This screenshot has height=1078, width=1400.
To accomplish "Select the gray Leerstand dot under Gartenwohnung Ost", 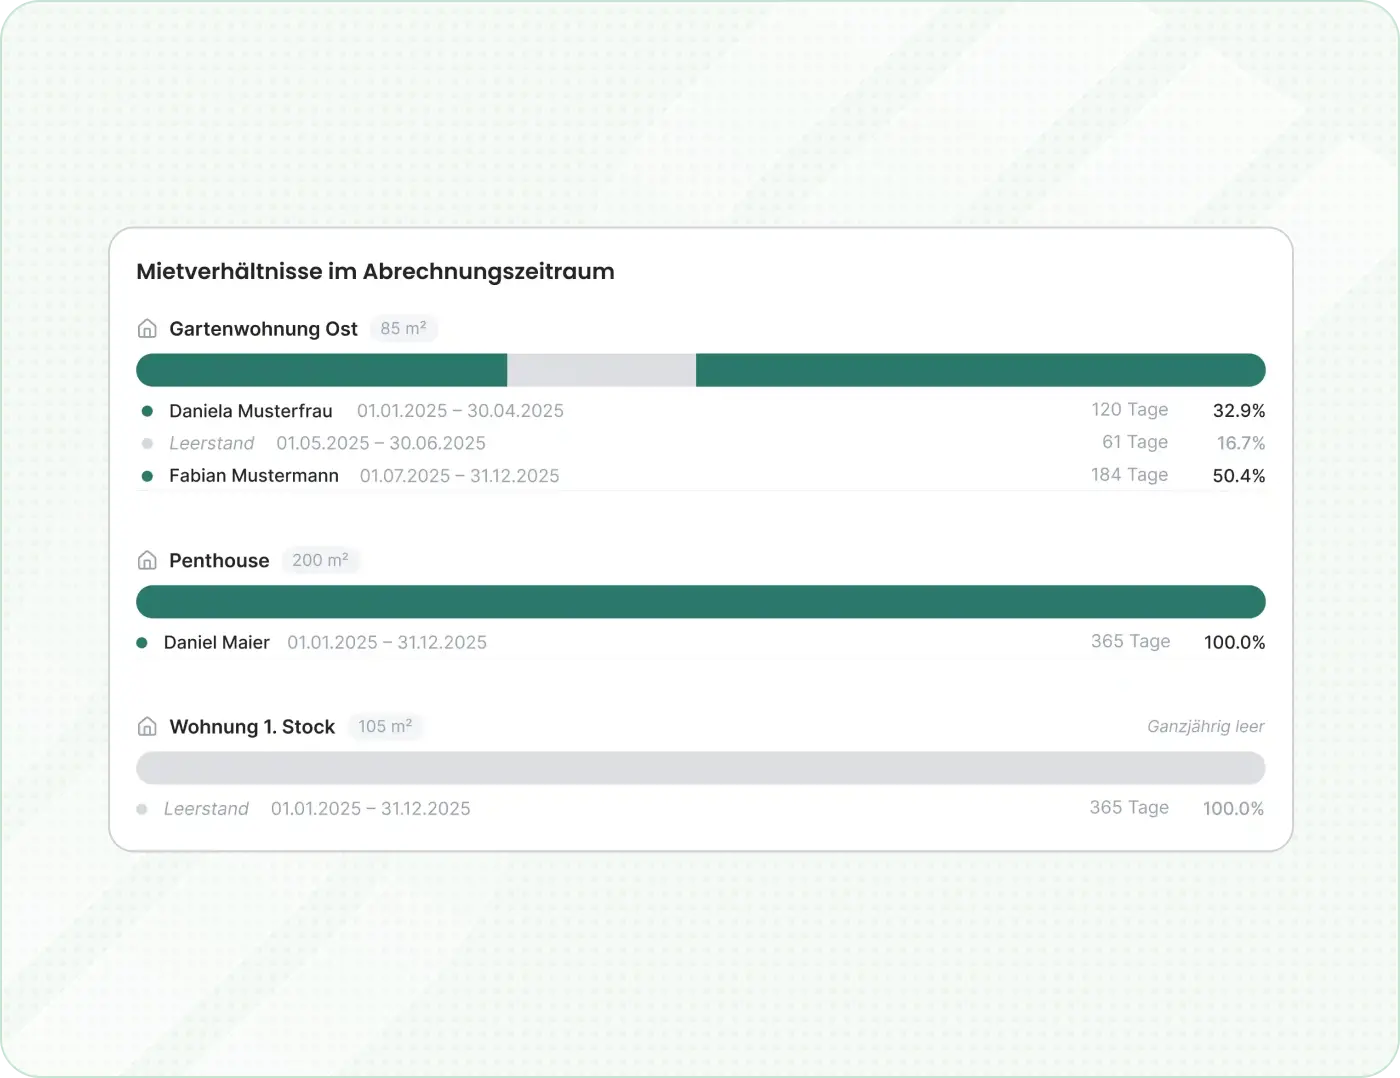I will (x=147, y=443).
